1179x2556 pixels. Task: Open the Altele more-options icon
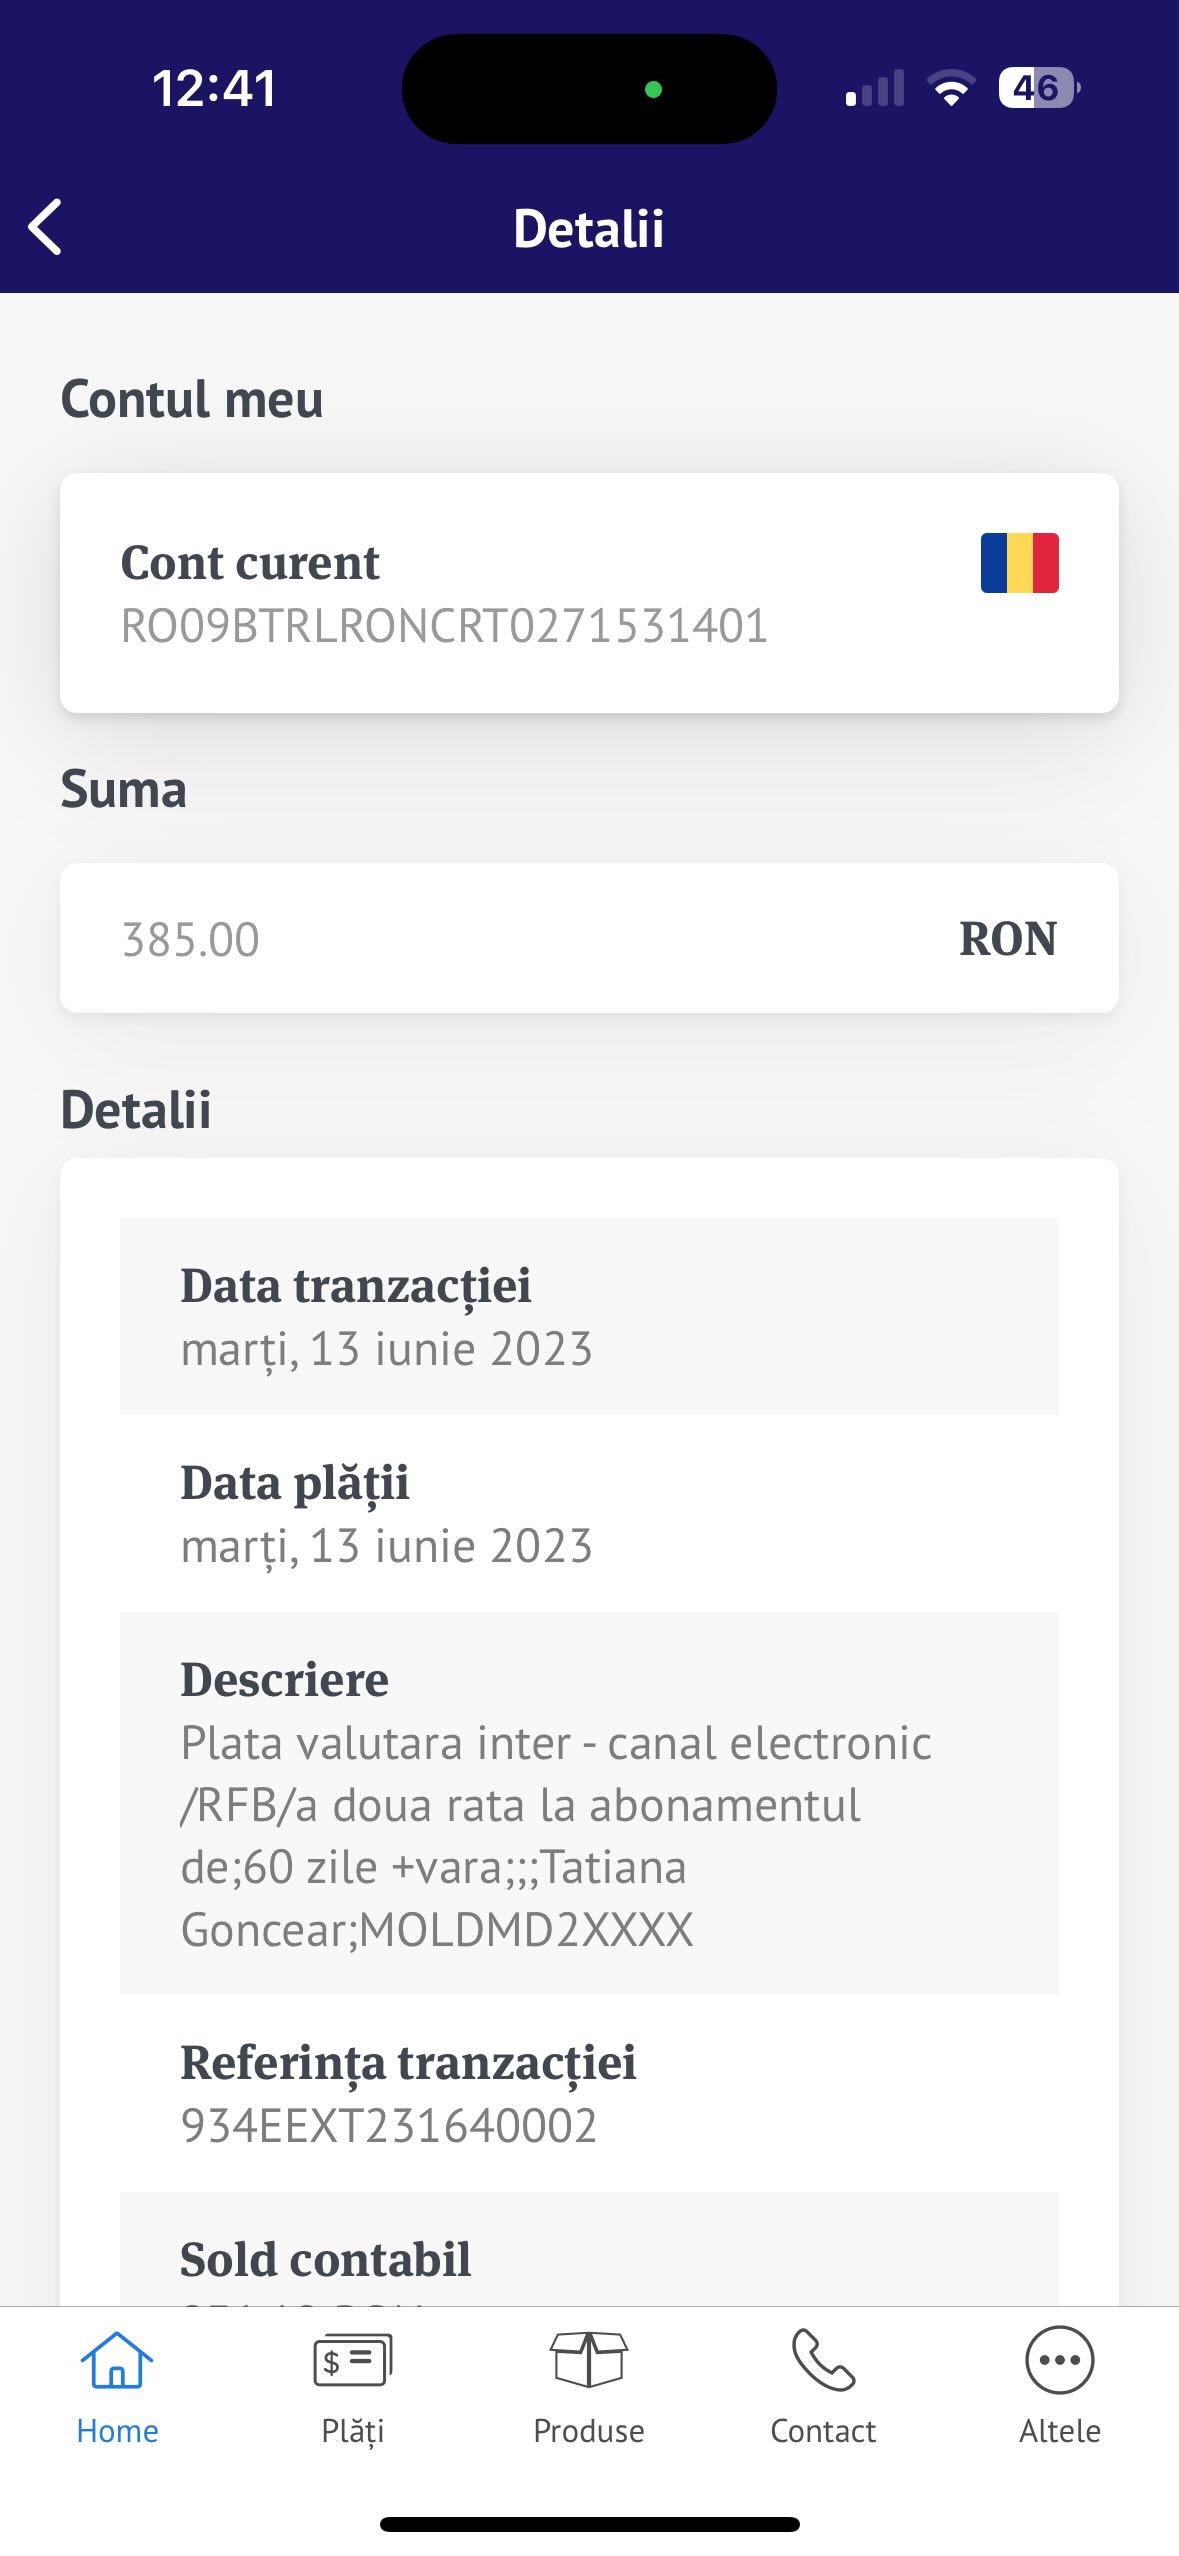click(1059, 2360)
